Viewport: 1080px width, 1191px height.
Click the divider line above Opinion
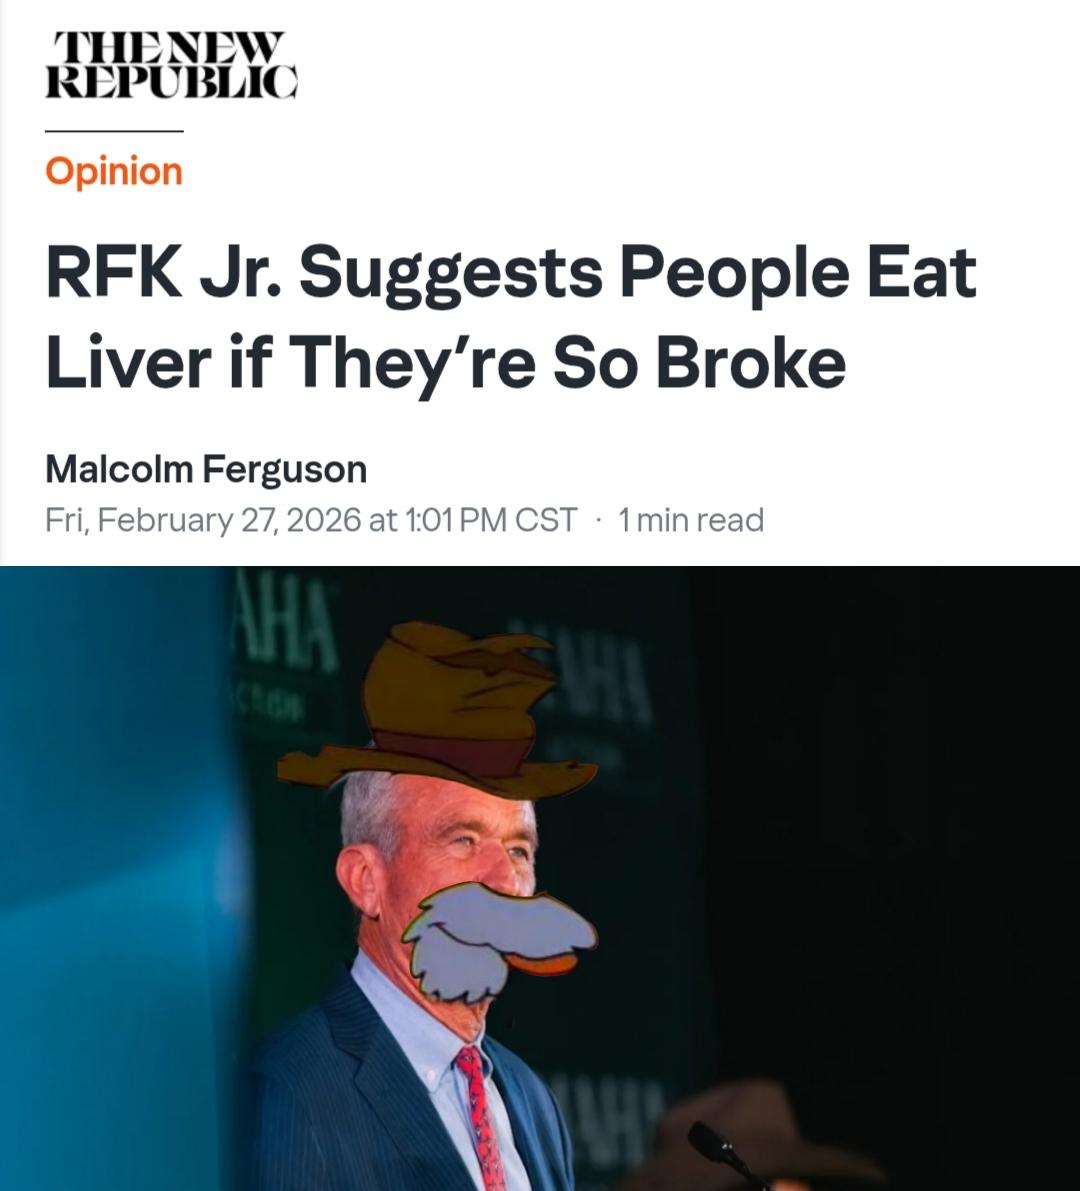click(114, 131)
